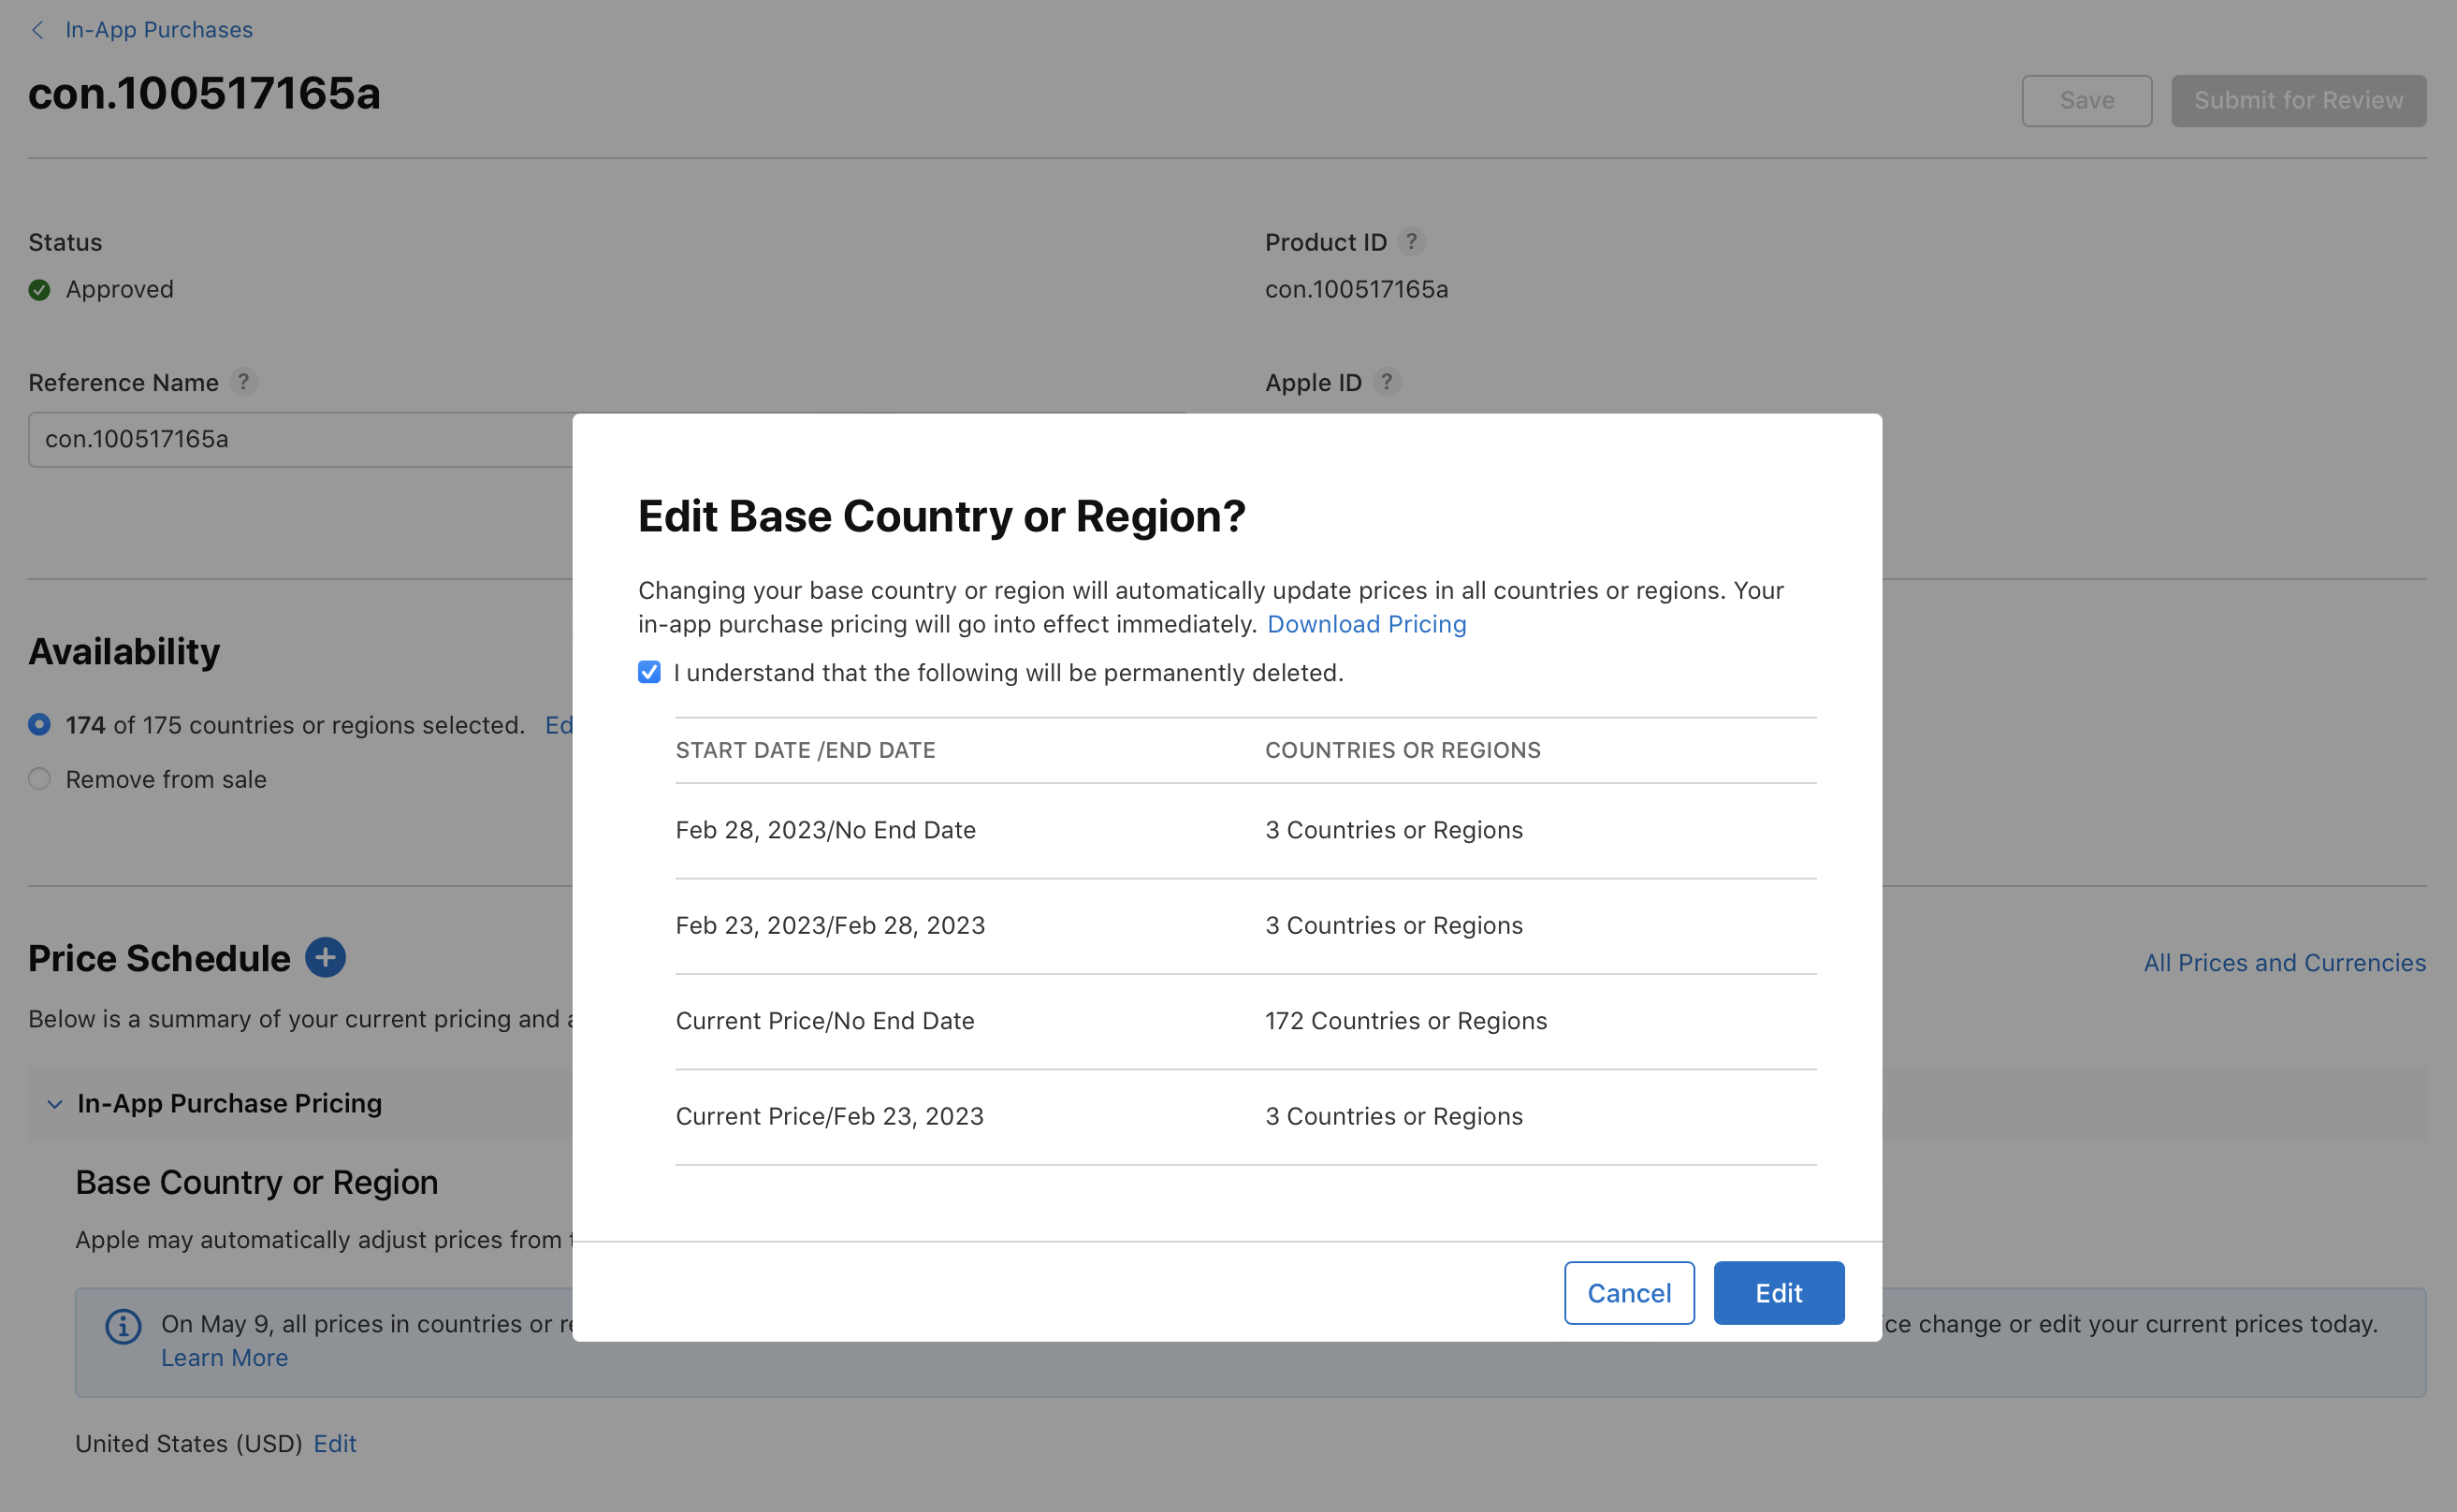
Task: Click the Submit for Review button
Action: point(2297,100)
